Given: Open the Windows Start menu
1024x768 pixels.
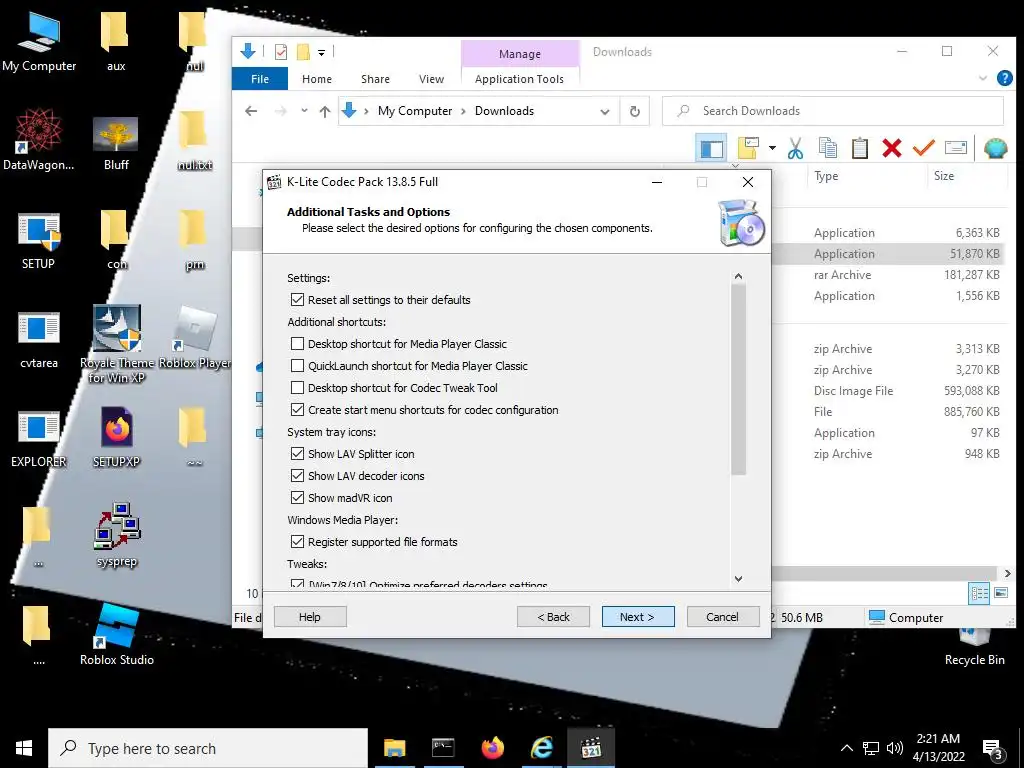Looking at the screenshot, I should [x=24, y=748].
